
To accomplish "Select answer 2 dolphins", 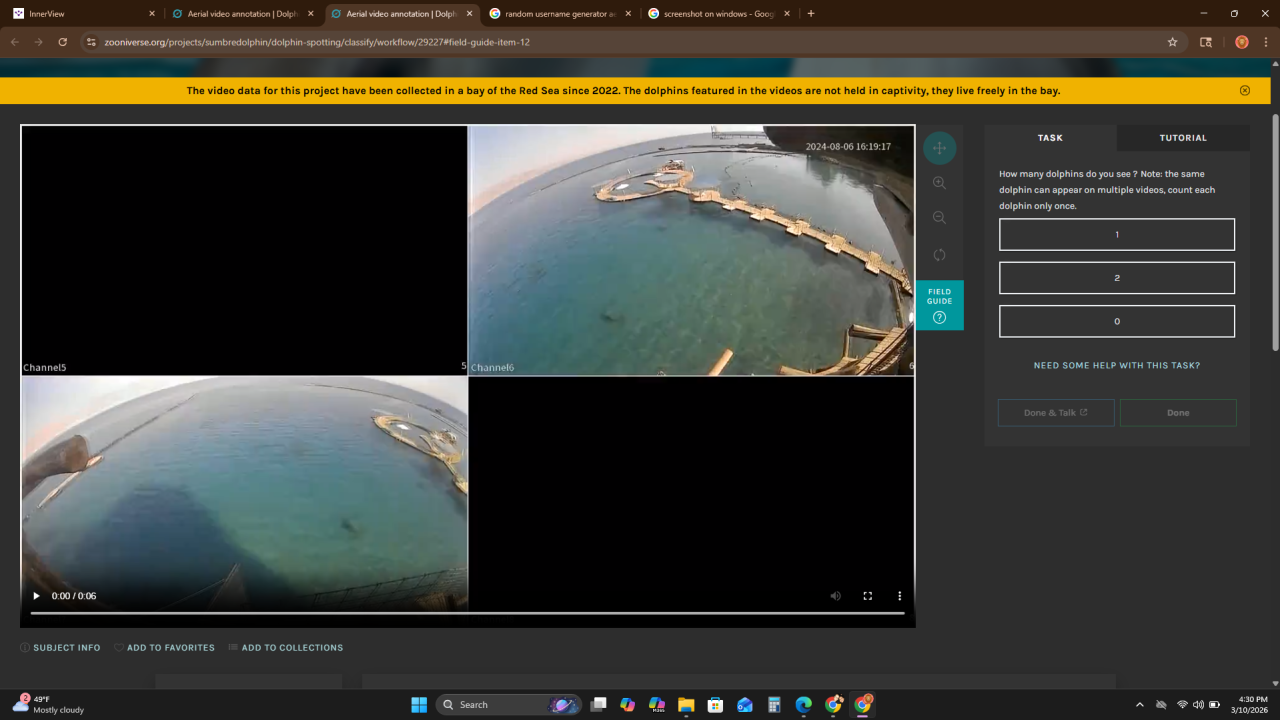I will tap(1116, 278).
